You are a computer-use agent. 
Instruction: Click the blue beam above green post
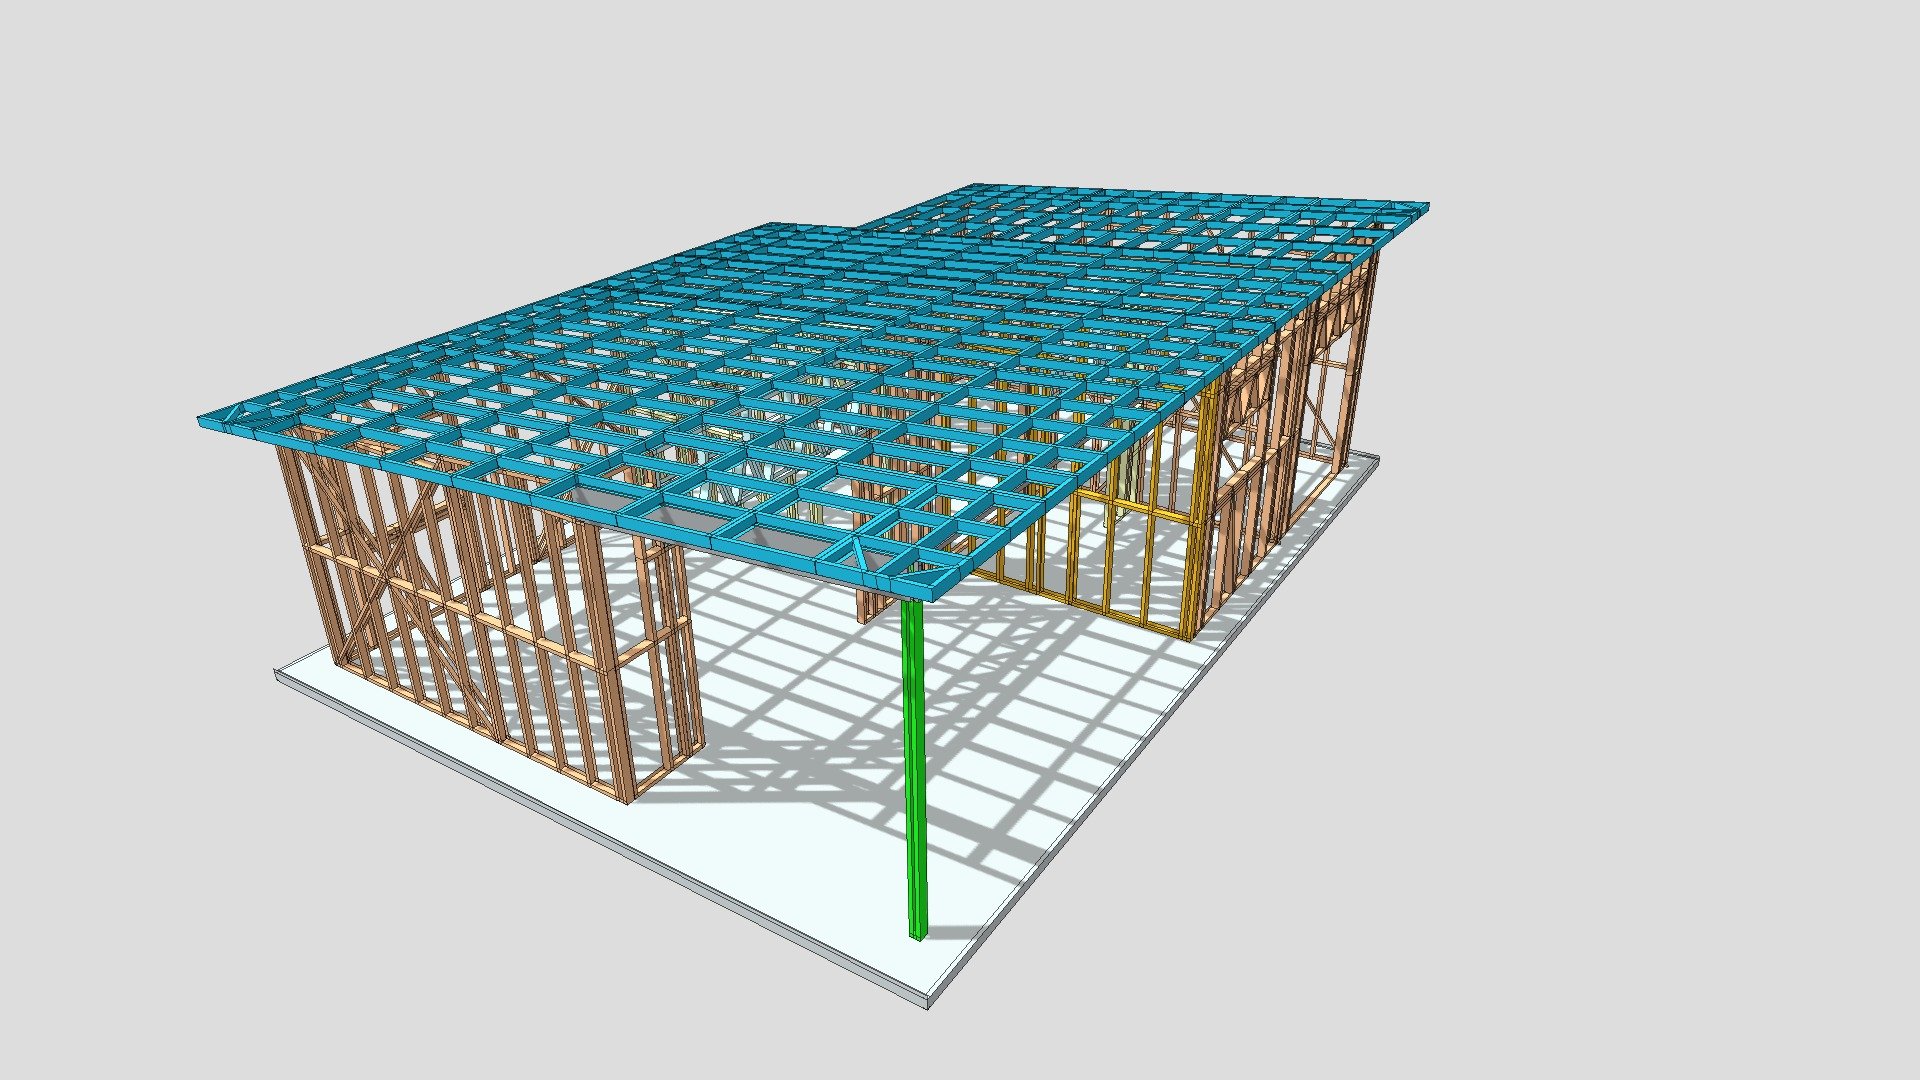click(x=910, y=580)
